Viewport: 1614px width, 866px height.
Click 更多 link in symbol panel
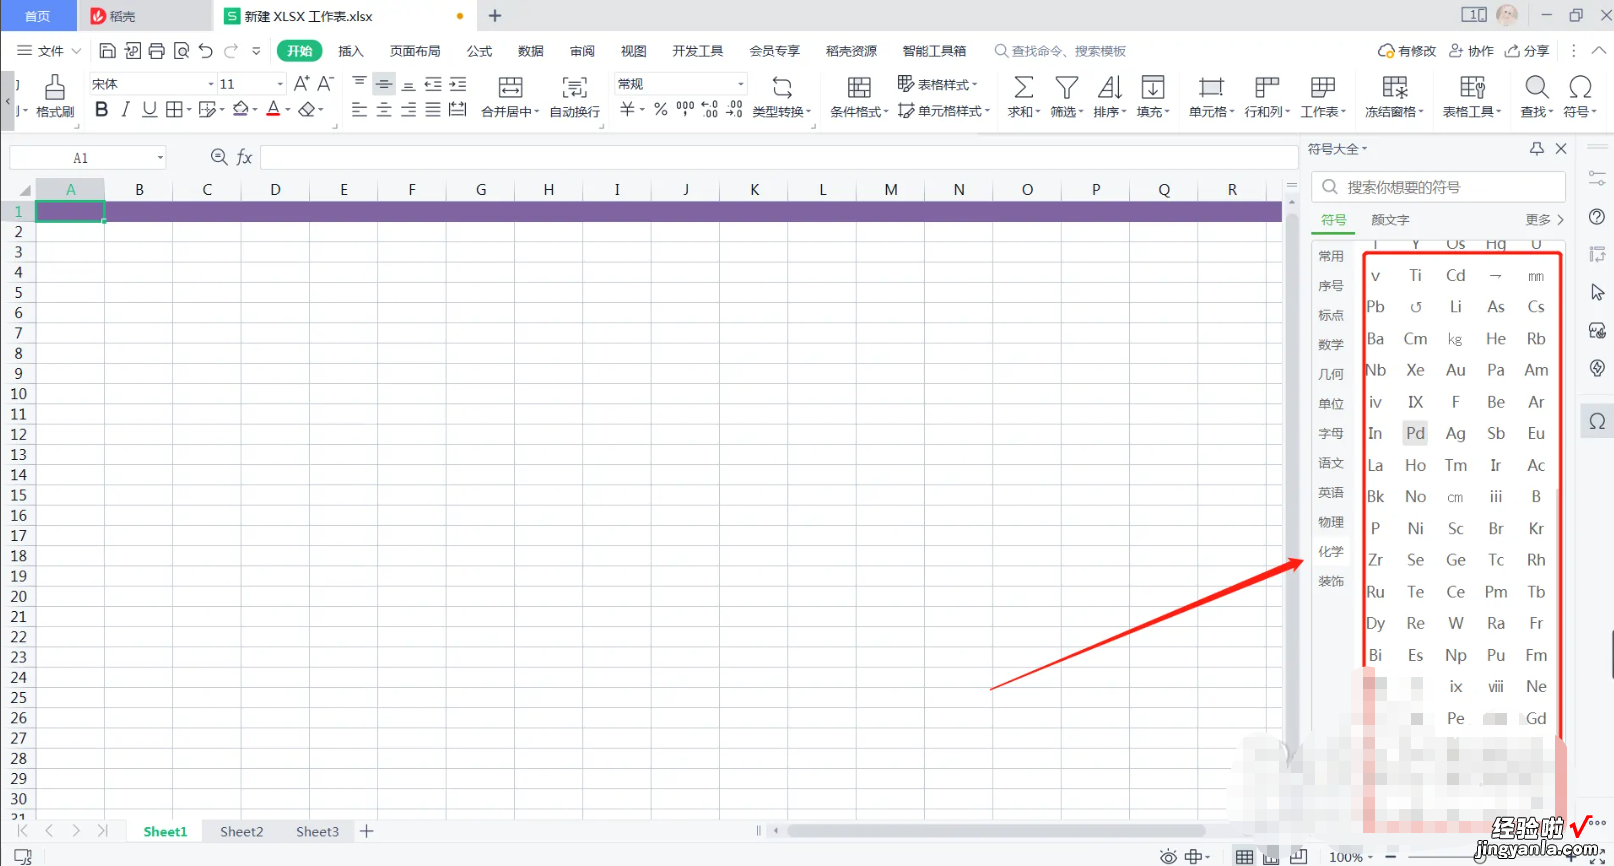coord(1545,220)
